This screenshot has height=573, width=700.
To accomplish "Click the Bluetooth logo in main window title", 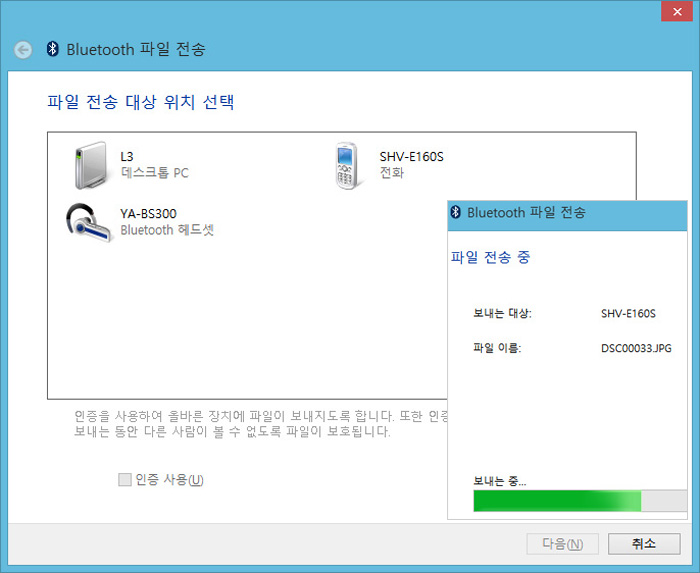I will (x=53, y=49).
